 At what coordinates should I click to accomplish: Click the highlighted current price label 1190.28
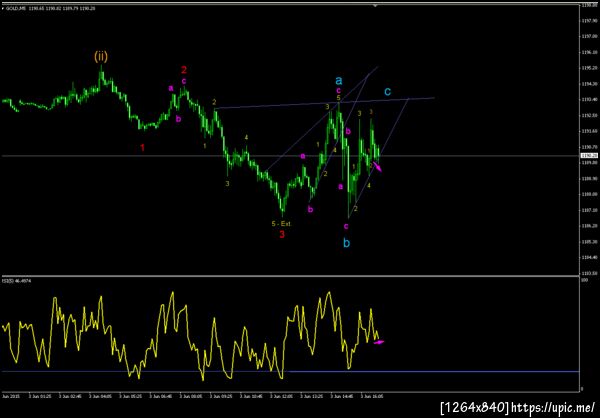point(587,155)
